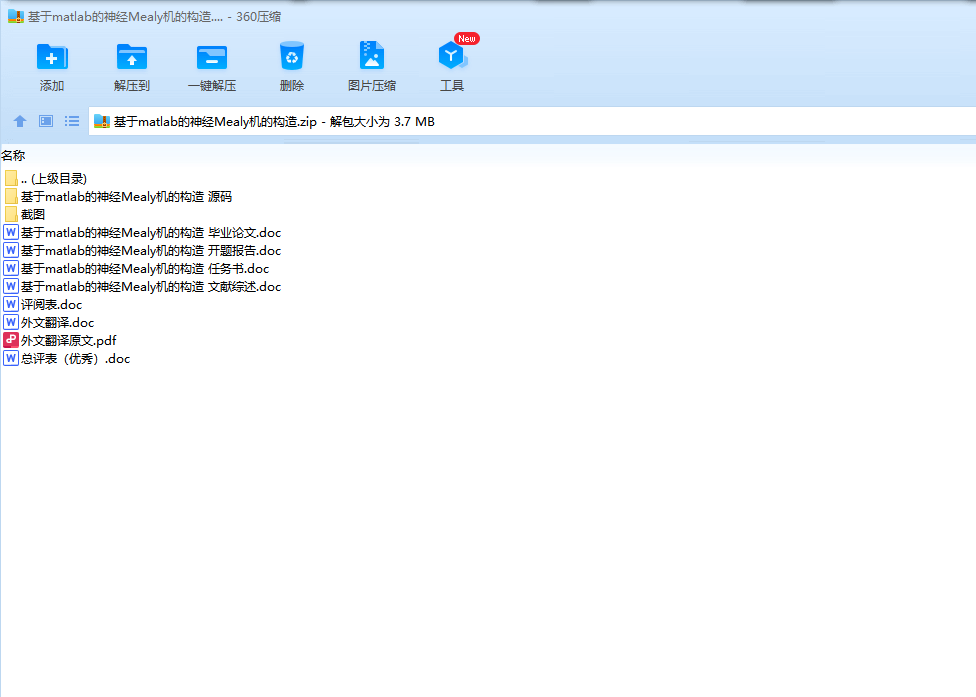Viewport: 976px width, 697px height.
Task: Click the 名称 column header
Action: [13, 156]
